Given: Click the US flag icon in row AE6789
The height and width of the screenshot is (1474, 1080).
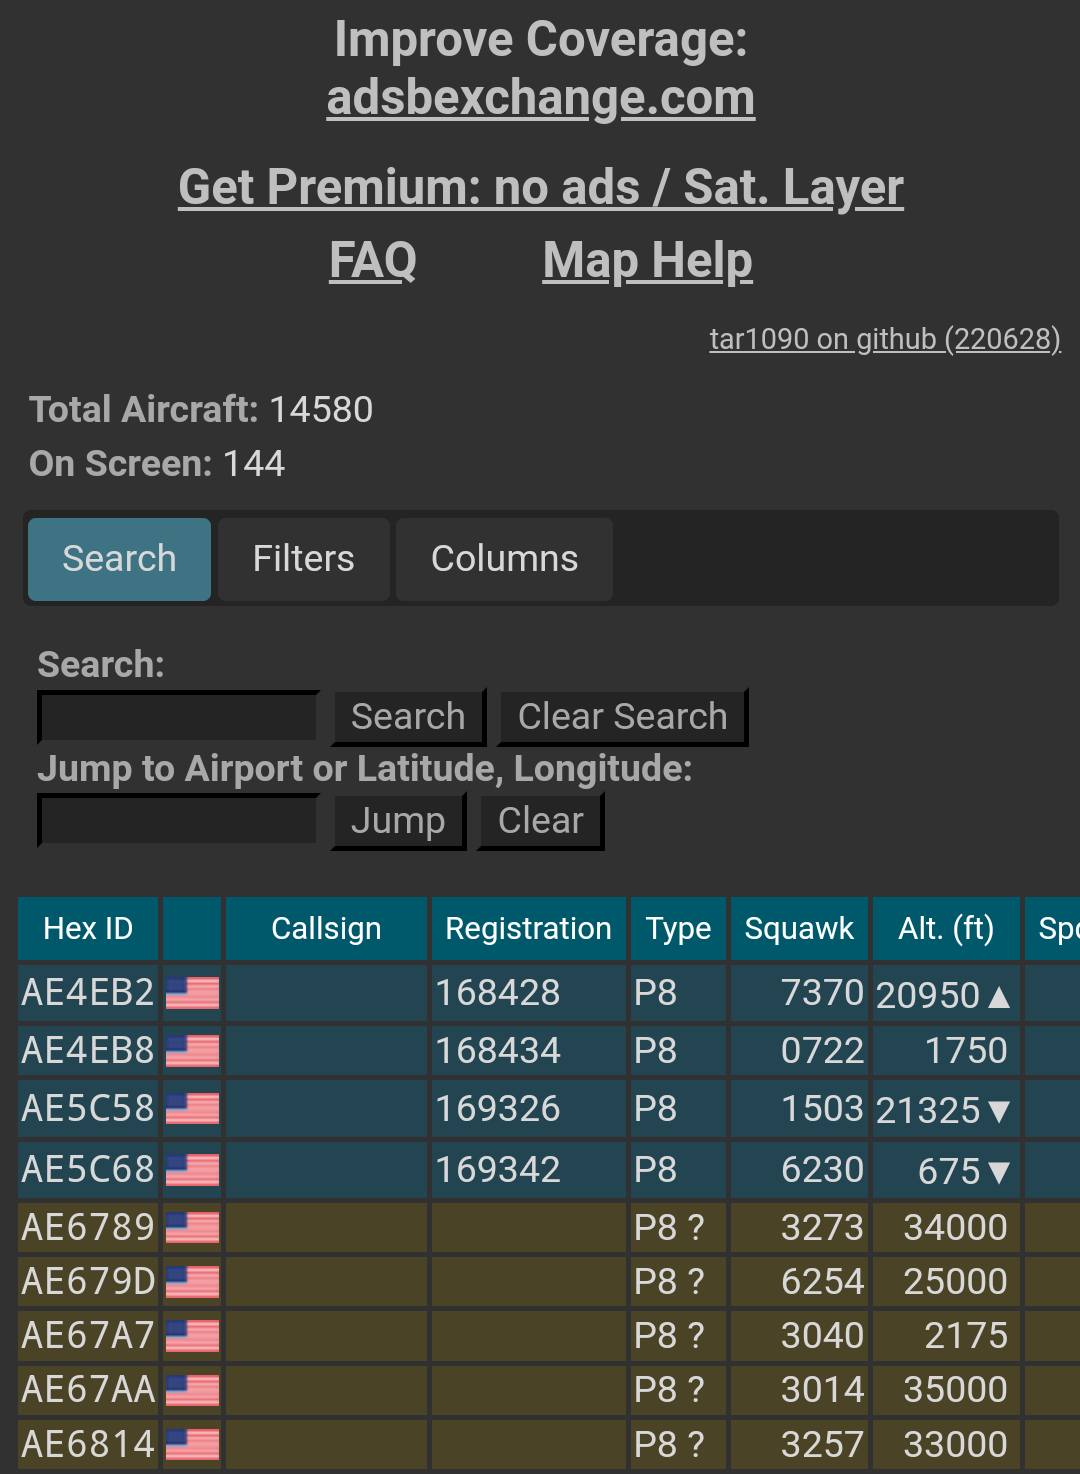Looking at the screenshot, I should tap(192, 1227).
